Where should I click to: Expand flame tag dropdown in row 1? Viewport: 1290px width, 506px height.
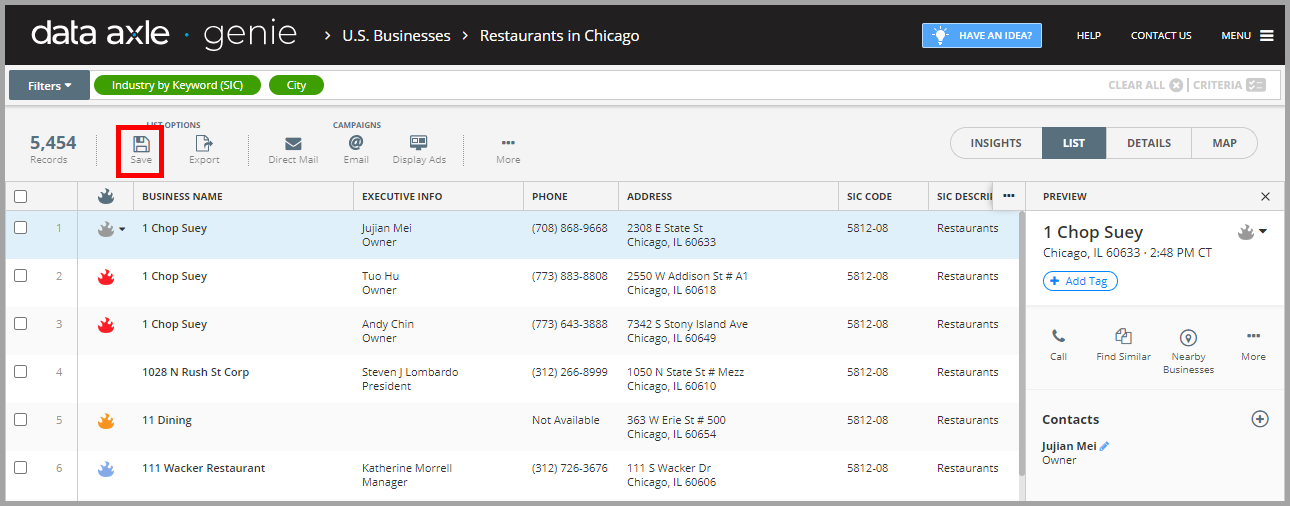(x=122, y=229)
